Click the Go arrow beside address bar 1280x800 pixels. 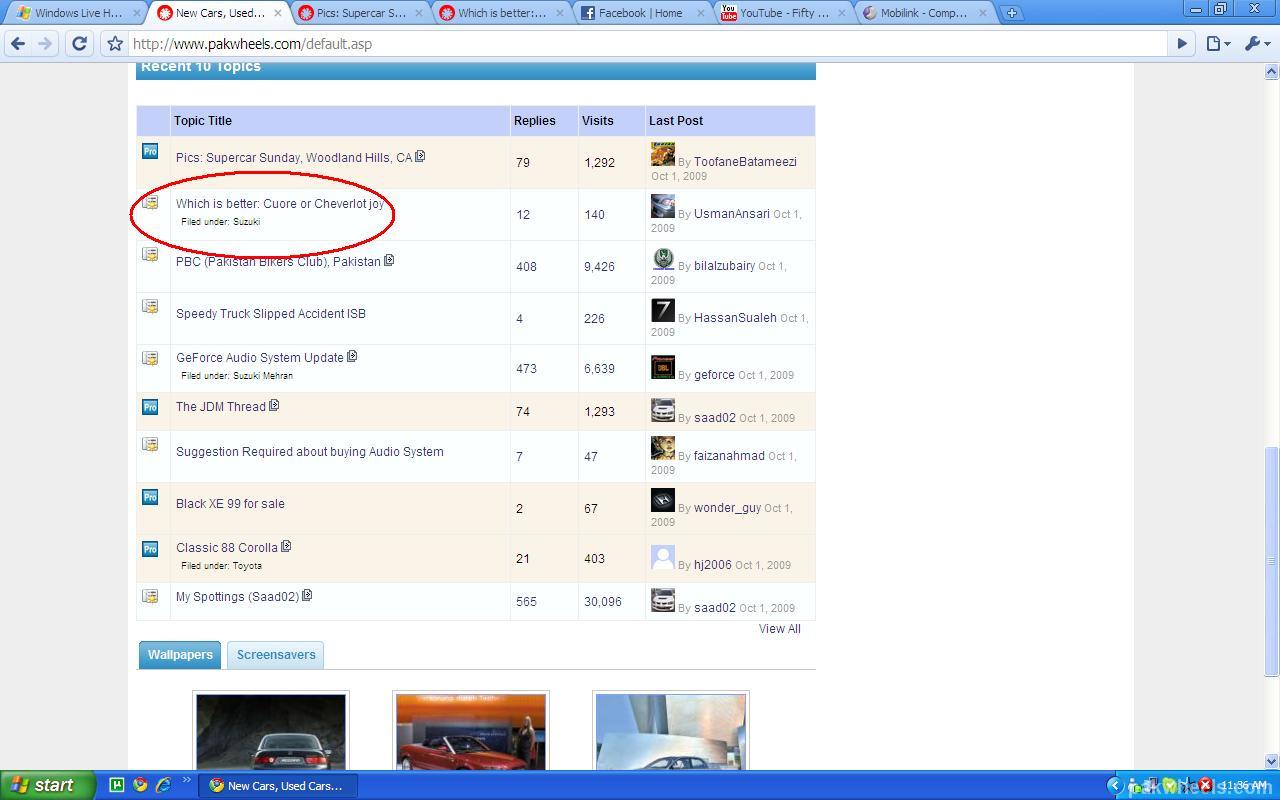tap(1182, 44)
